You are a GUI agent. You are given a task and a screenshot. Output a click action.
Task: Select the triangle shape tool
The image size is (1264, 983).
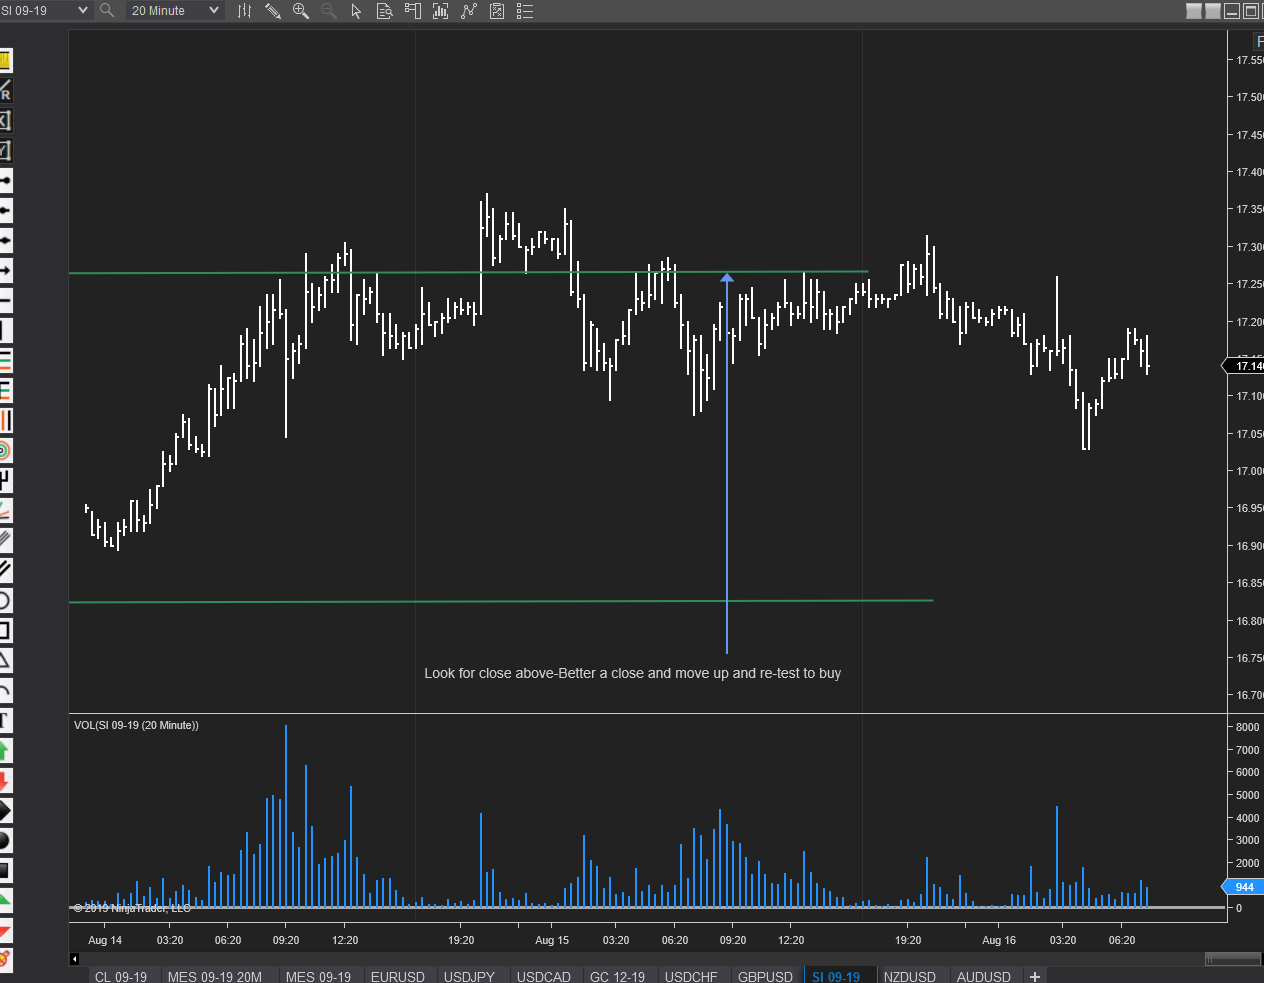coord(5,660)
